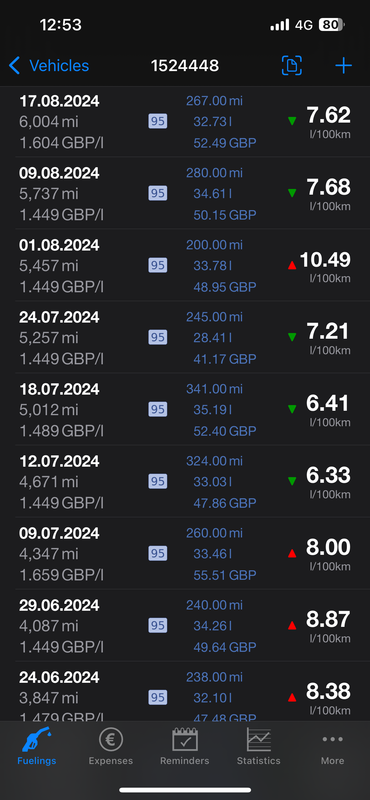
Task: Tap green down arrow beside 6.41
Action: click(292, 409)
